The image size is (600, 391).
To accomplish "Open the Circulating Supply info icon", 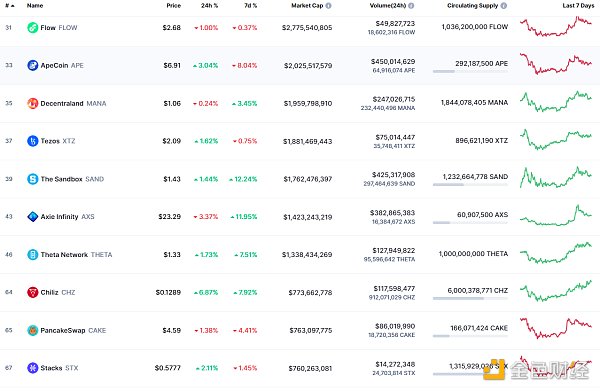I will (x=504, y=6).
